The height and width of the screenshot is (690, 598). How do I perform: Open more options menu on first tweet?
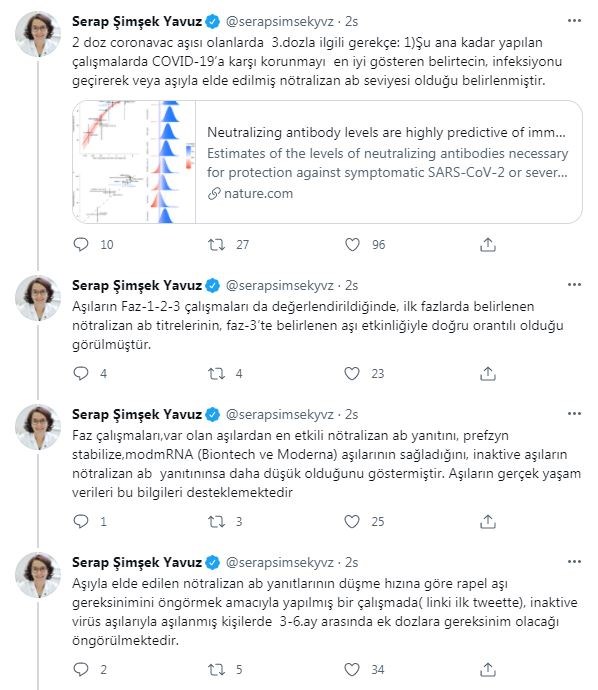574,21
